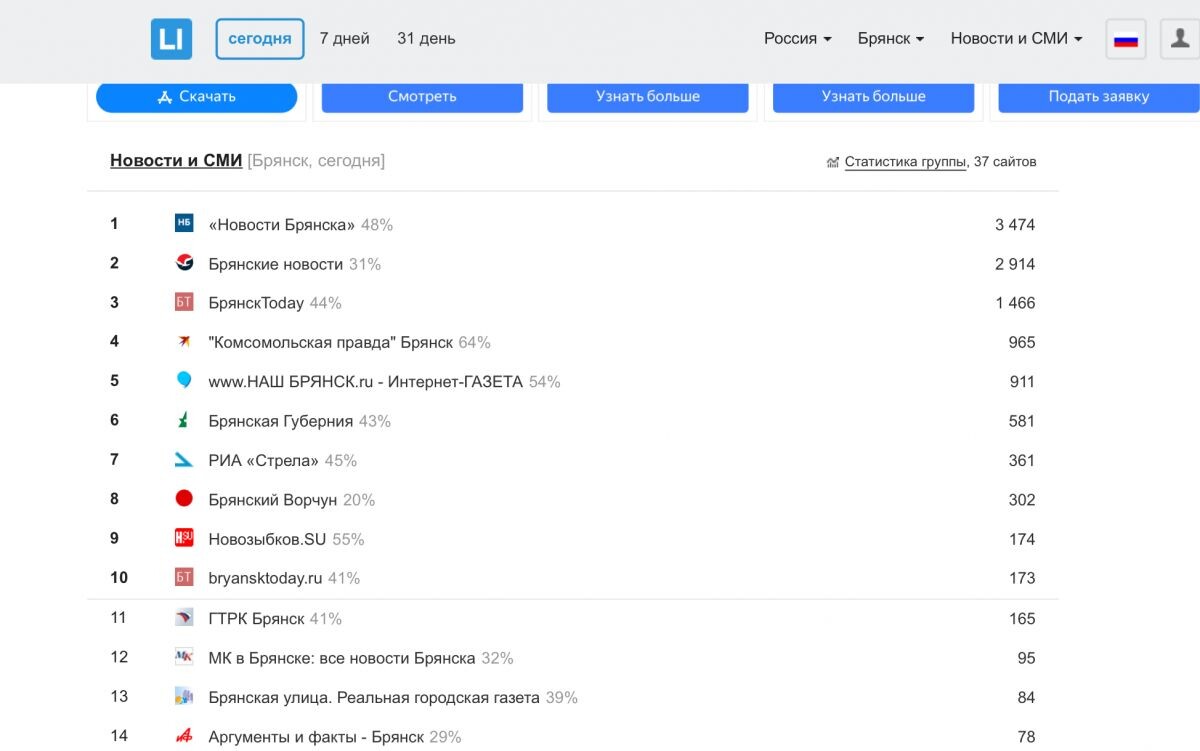Click the Брянская улица favicon
This screenshot has width=1200, height=751.
pyautogui.click(x=184, y=697)
